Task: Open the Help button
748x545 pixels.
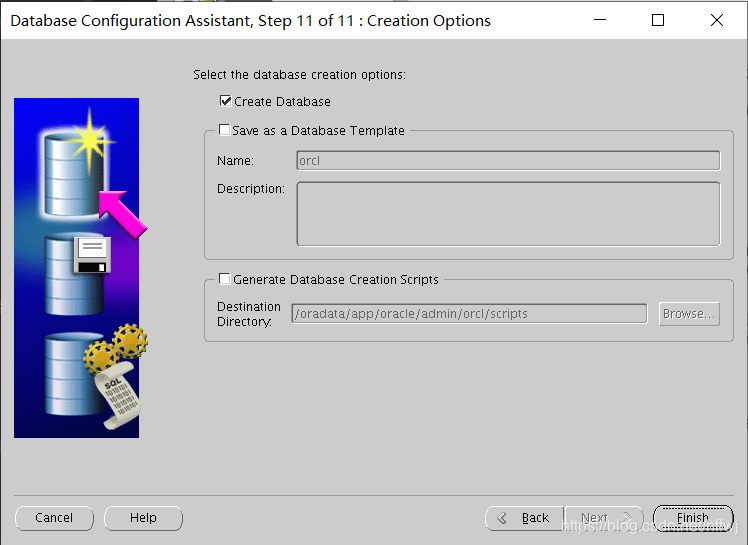Action: click(x=143, y=518)
